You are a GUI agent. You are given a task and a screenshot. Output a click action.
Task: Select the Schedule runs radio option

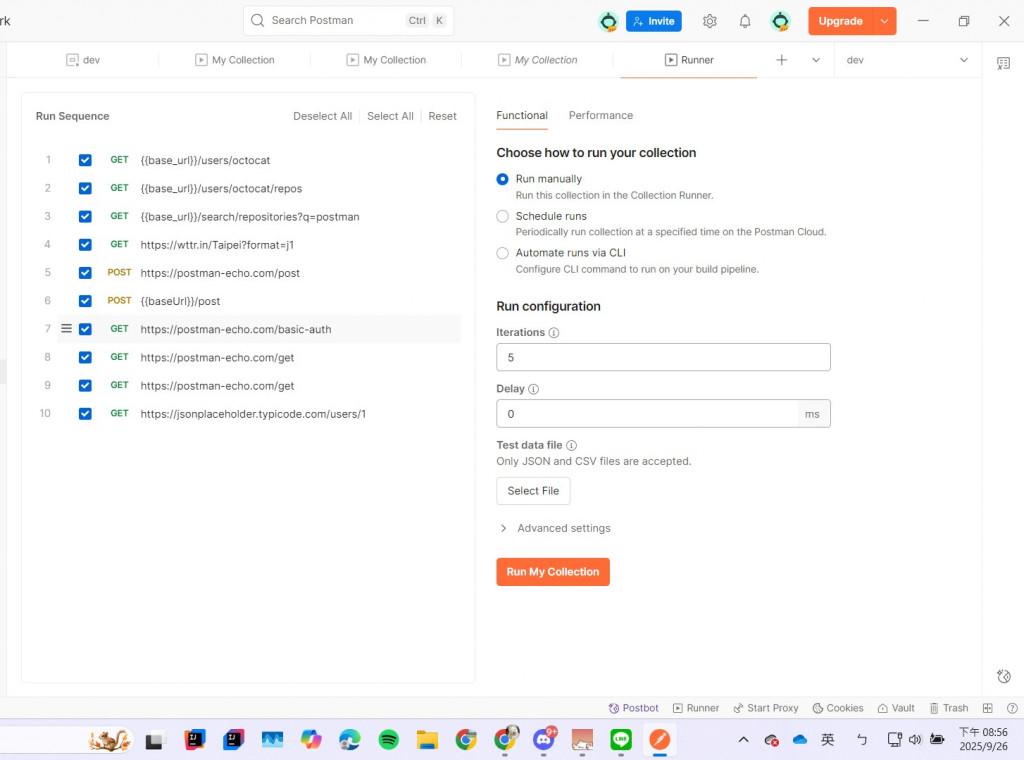click(x=502, y=216)
